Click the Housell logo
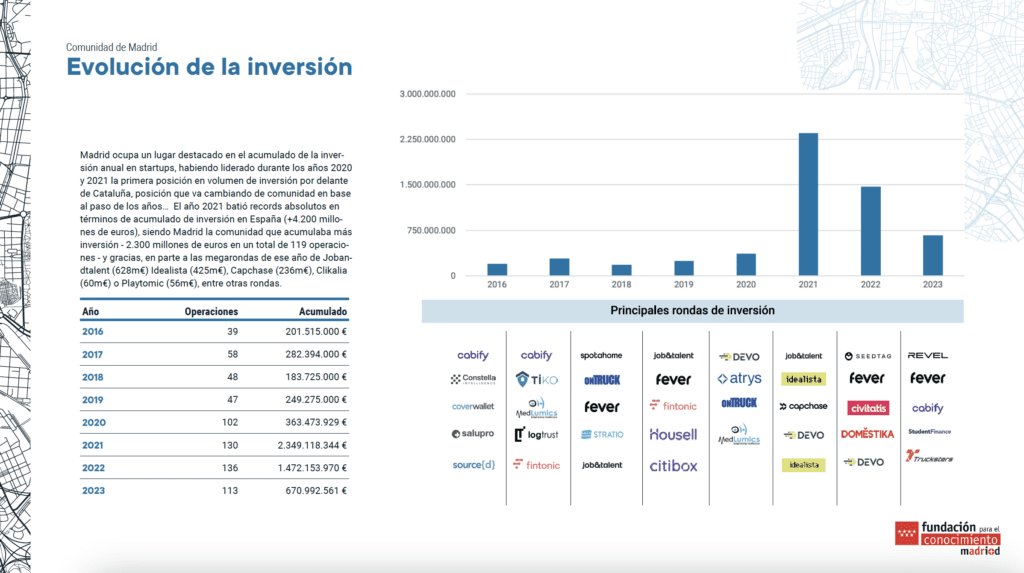This screenshot has width=1024, height=573. tap(673, 434)
